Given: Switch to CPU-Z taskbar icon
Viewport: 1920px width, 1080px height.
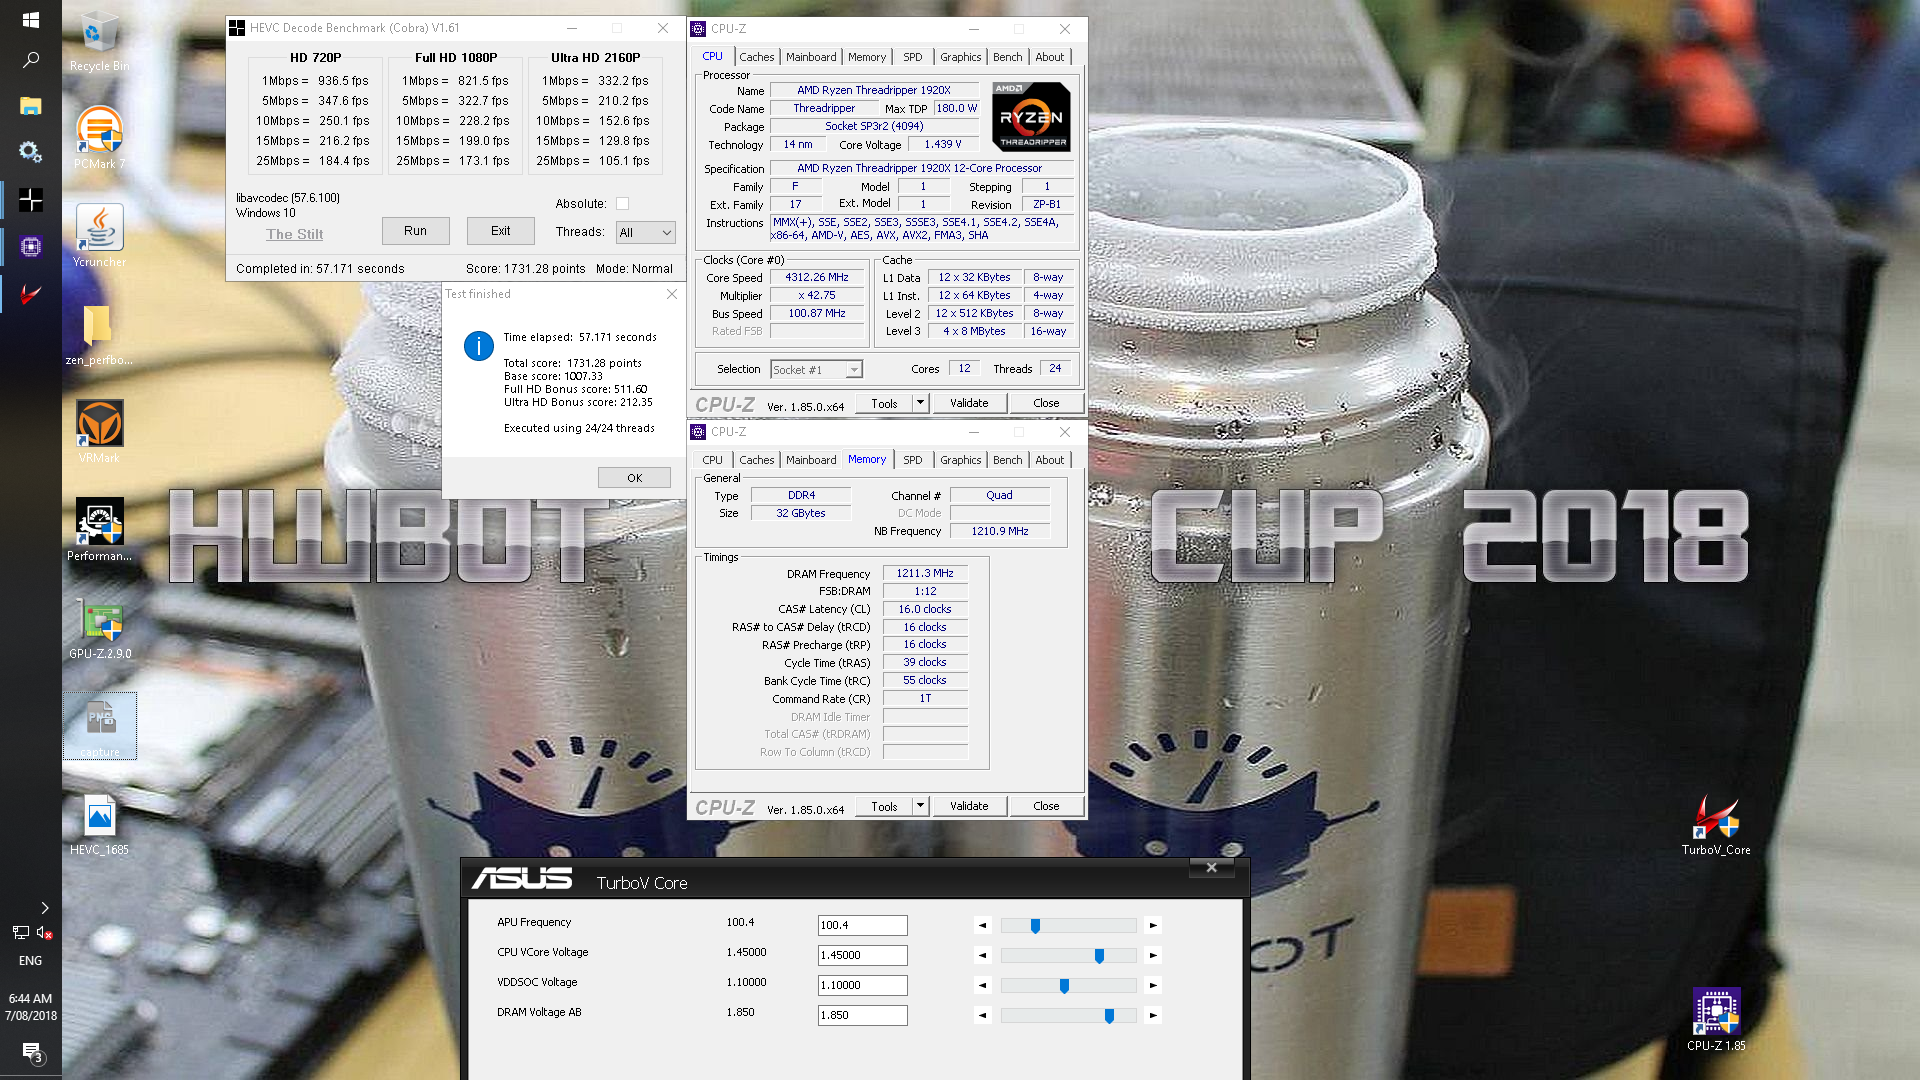Looking at the screenshot, I should (x=30, y=246).
